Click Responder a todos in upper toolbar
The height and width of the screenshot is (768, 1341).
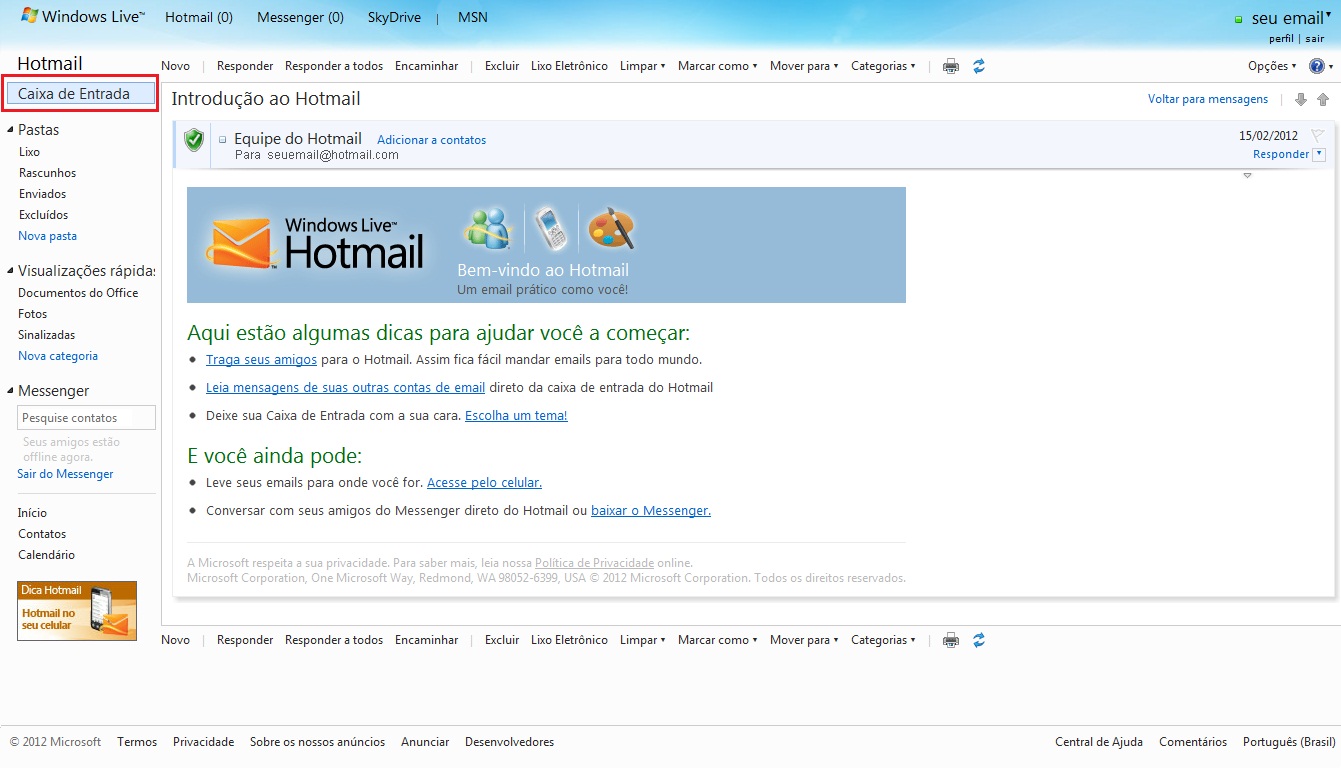(334, 66)
